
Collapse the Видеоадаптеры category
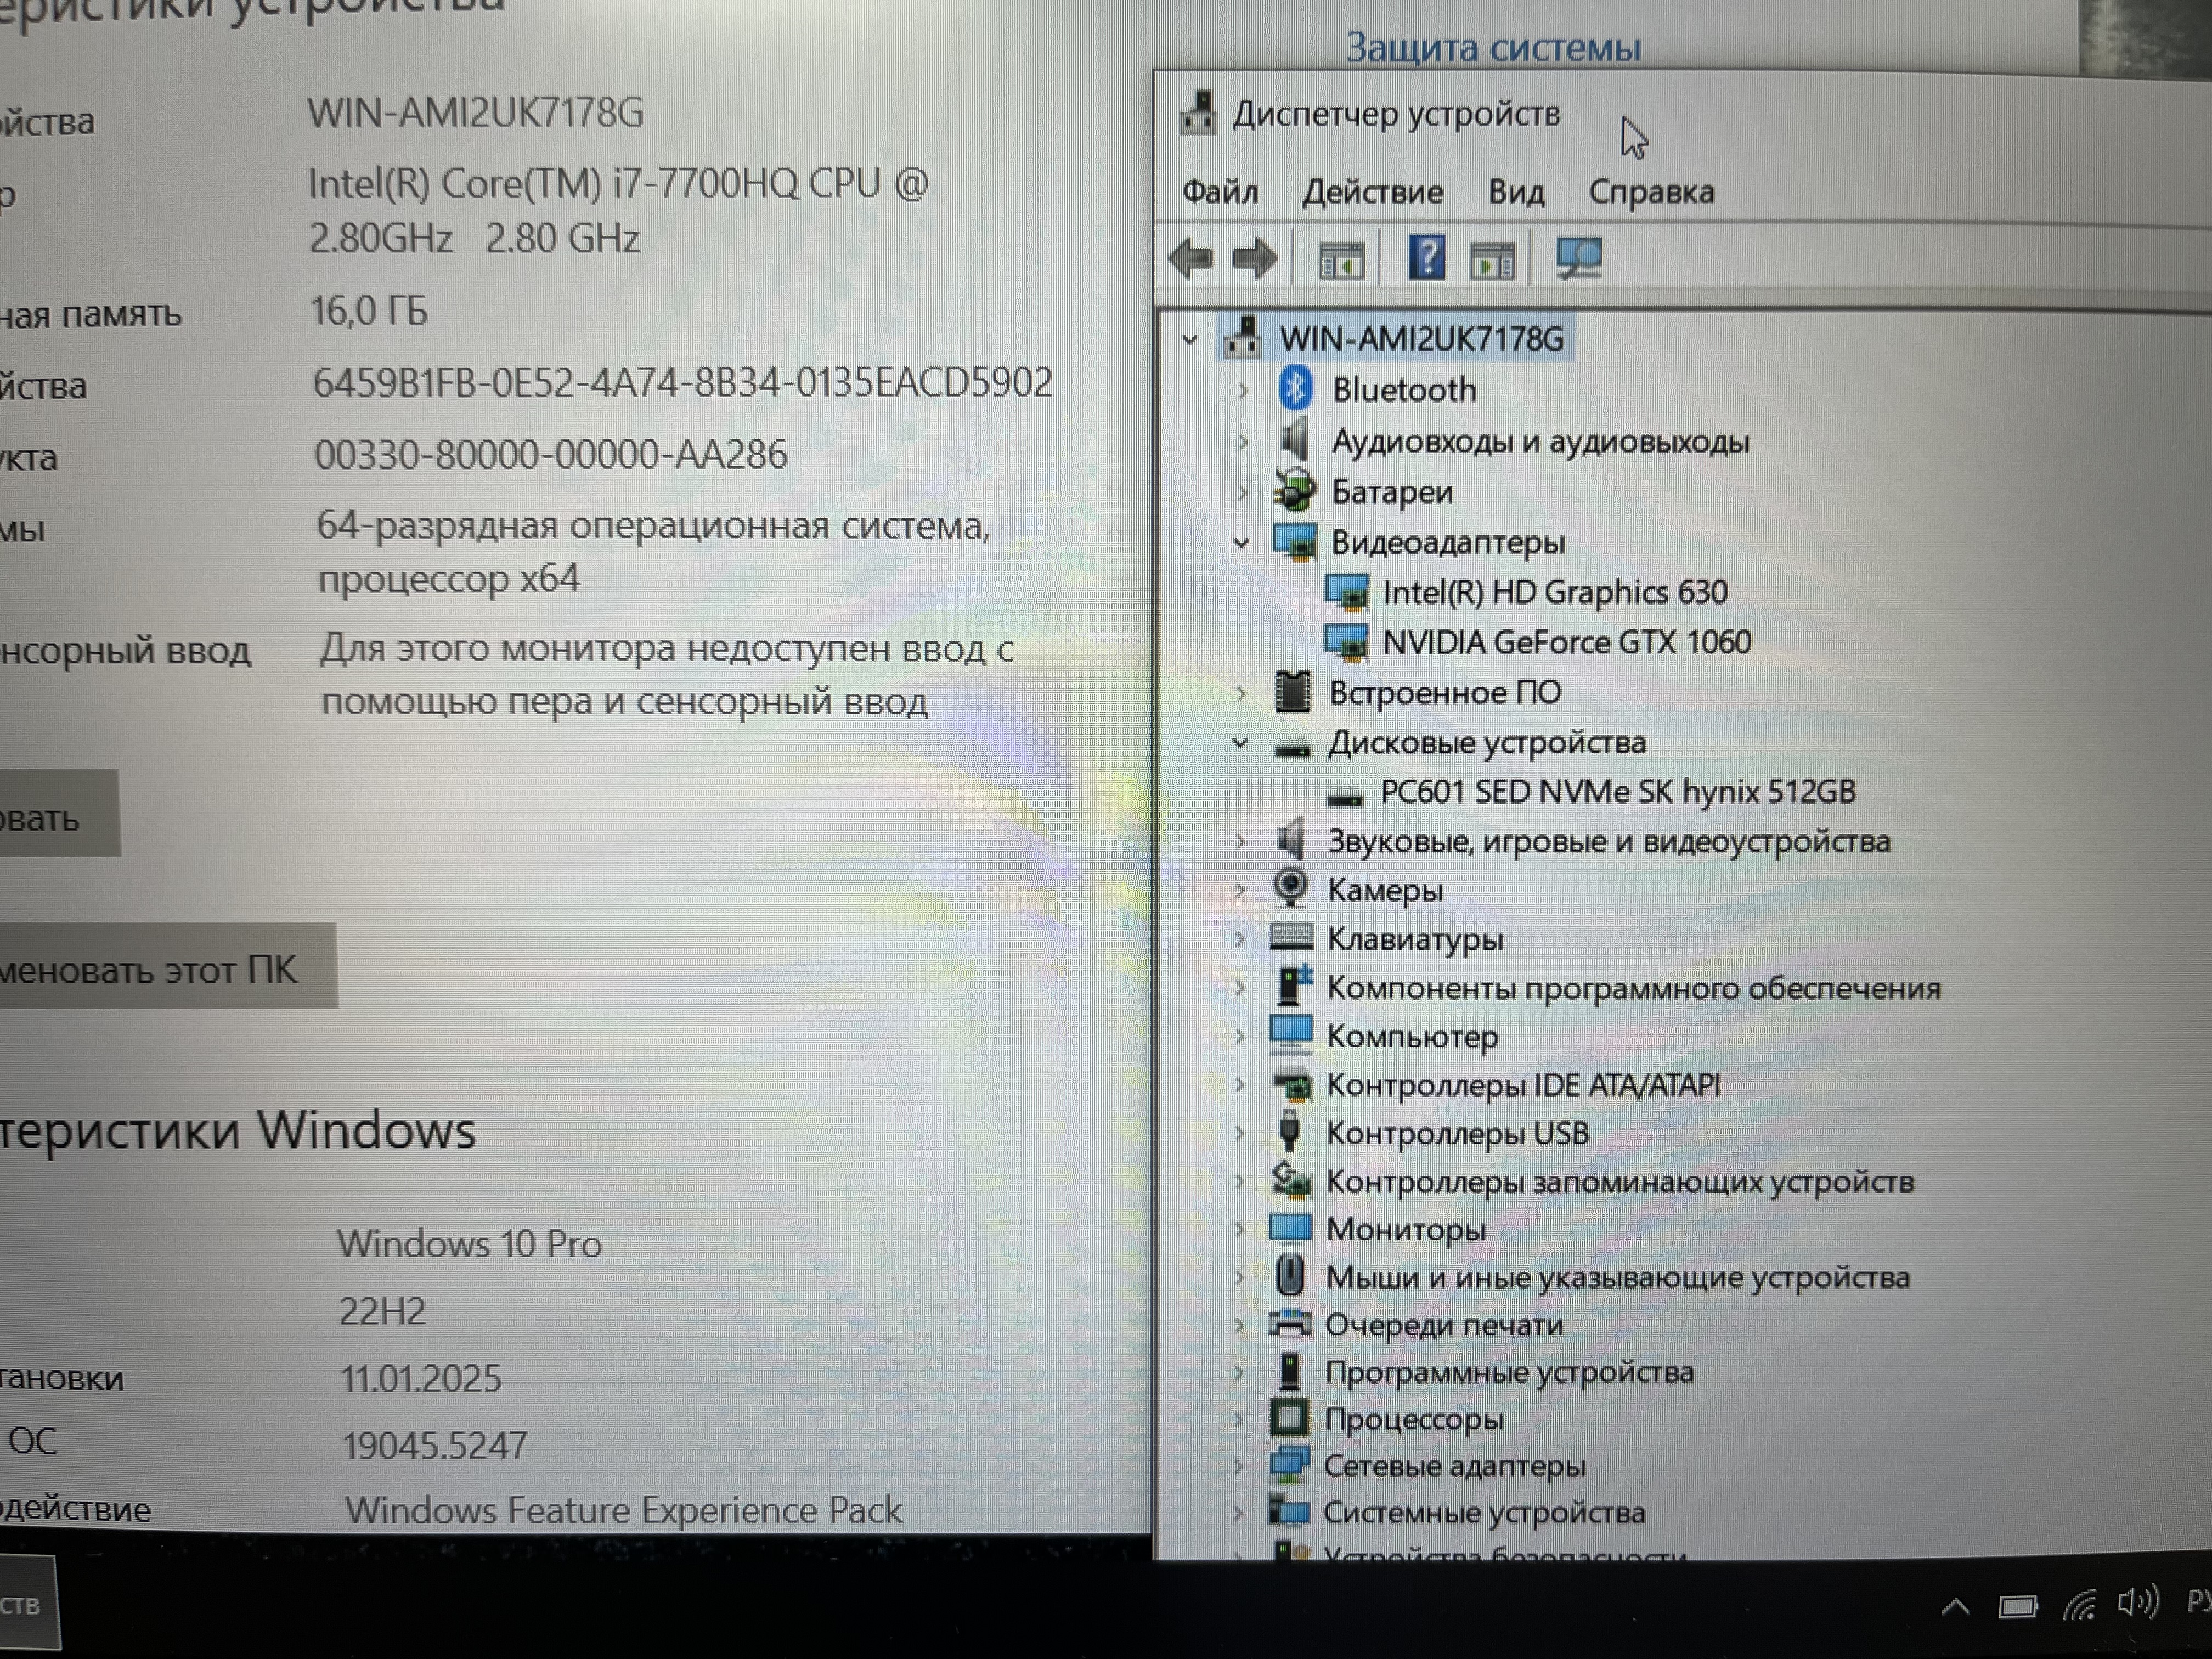[1241, 543]
